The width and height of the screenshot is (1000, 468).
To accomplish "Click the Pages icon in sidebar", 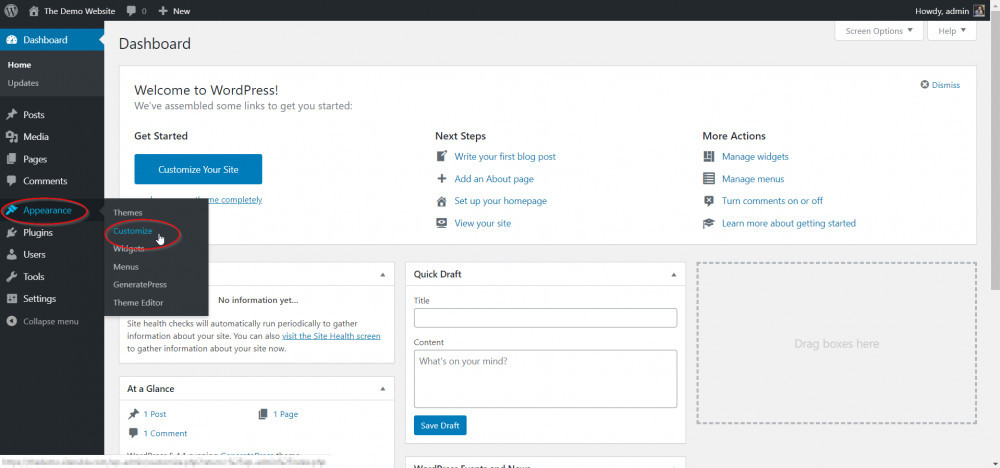I will pos(11,159).
